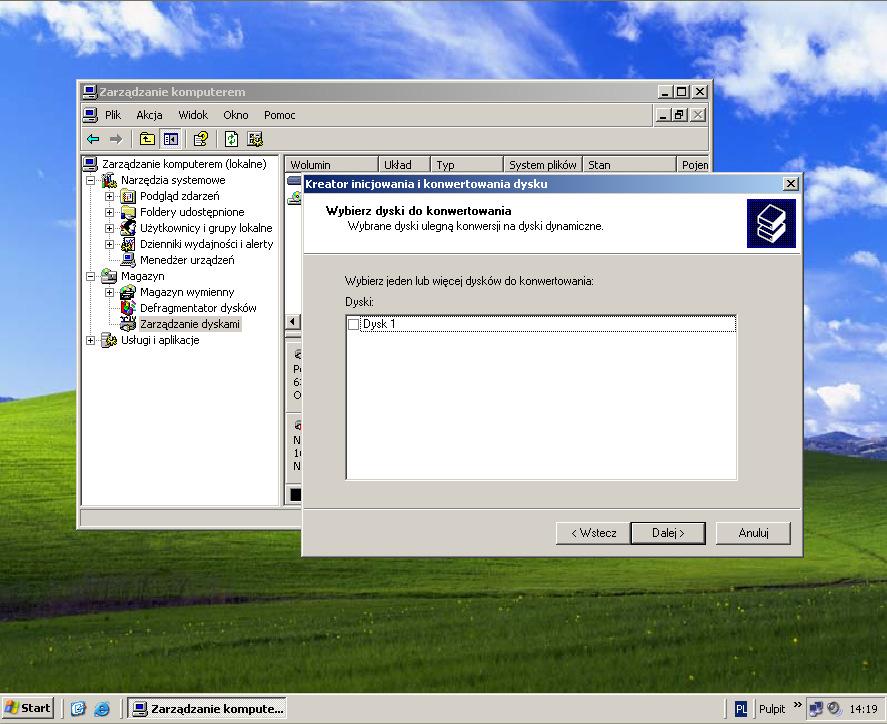Select Dysk 1 label in the disk list

point(378,324)
